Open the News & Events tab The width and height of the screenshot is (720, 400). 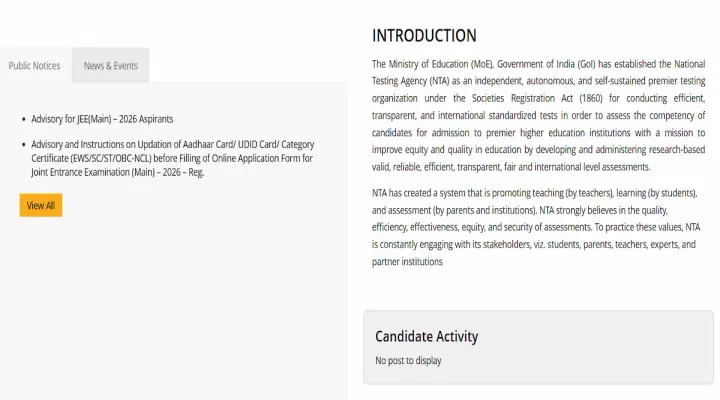click(x=110, y=66)
